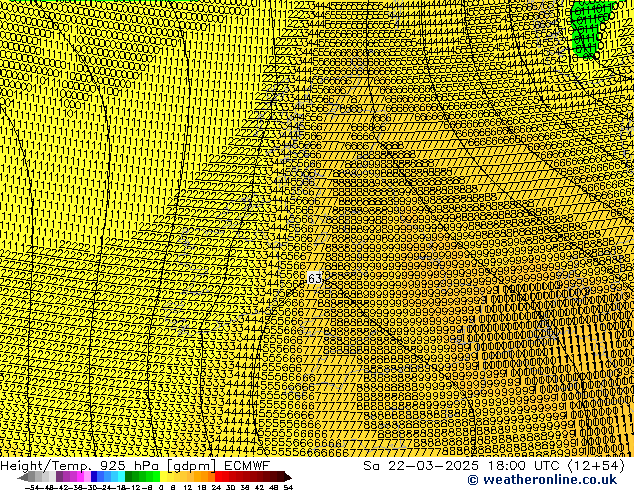Click the bright red segment of the color scale

[218, 476]
